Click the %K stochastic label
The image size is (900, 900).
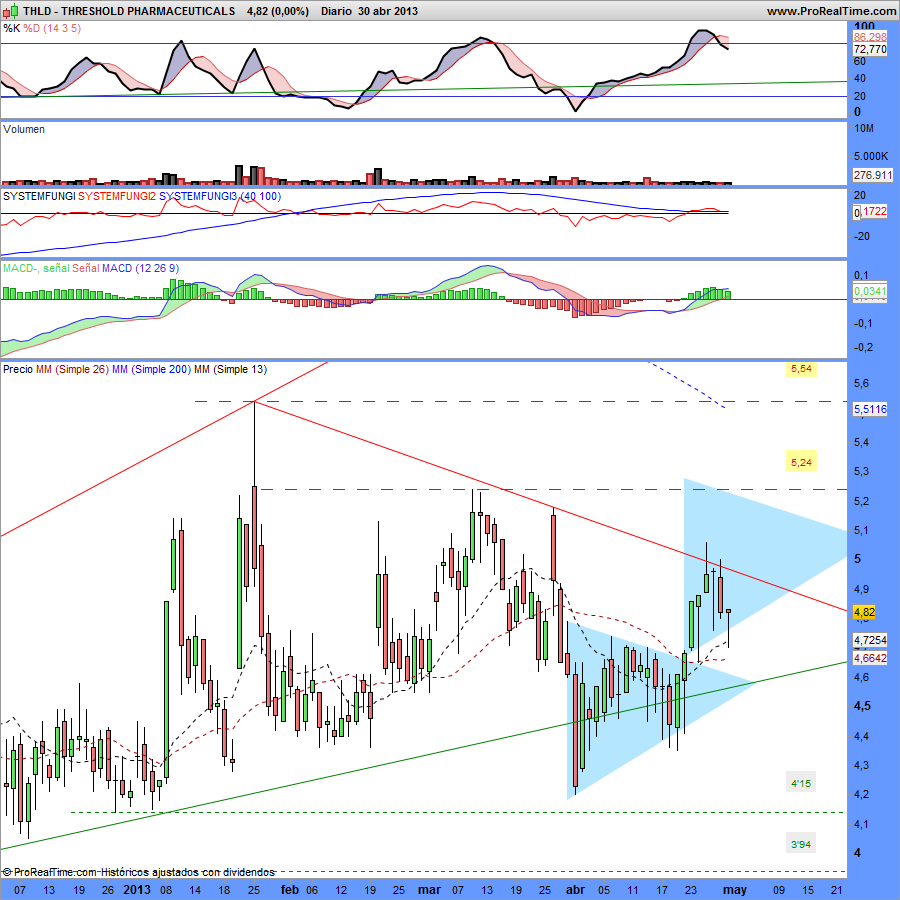11,28
